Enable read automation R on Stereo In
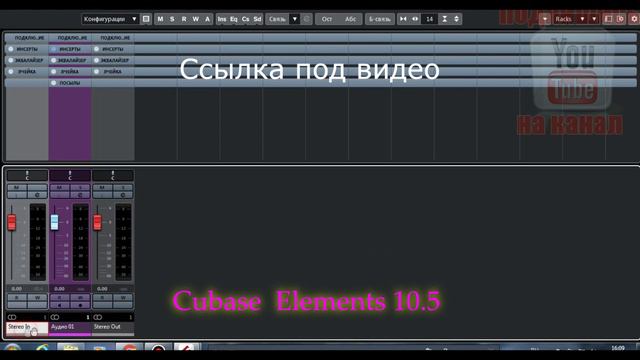The width and height of the screenshot is (640, 360). pyautogui.click(x=17, y=298)
